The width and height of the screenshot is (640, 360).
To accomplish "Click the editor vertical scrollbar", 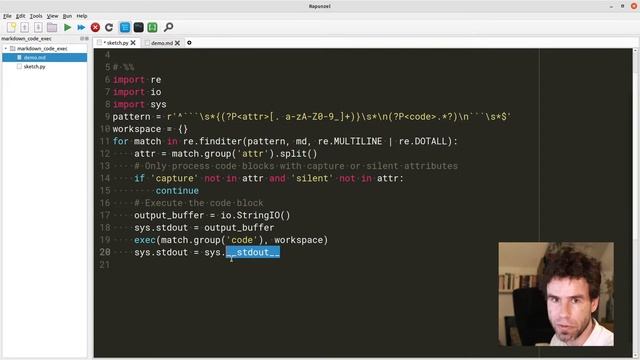I will 635,202.
